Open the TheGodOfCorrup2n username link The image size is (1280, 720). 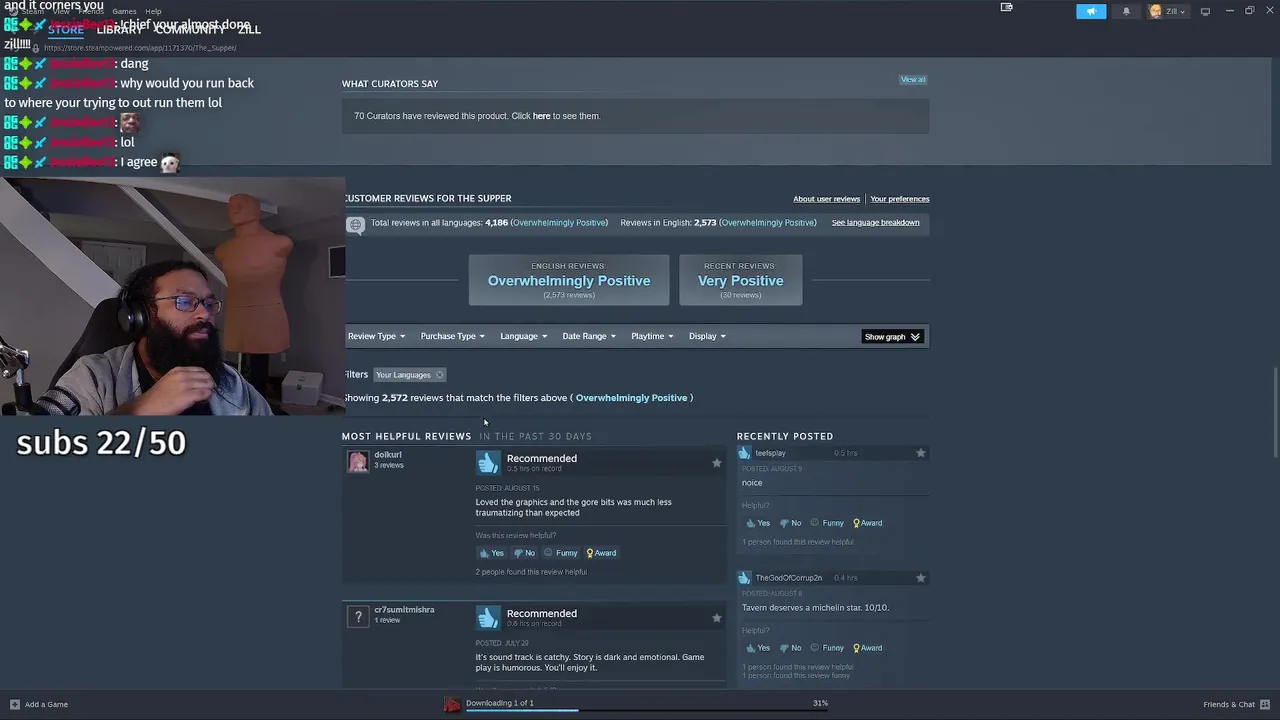click(788, 578)
